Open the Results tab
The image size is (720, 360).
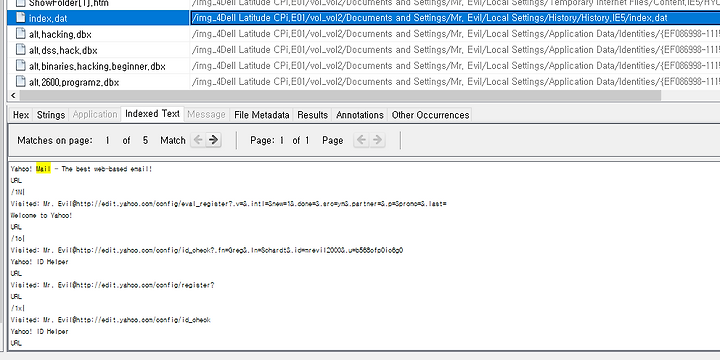tap(313, 115)
